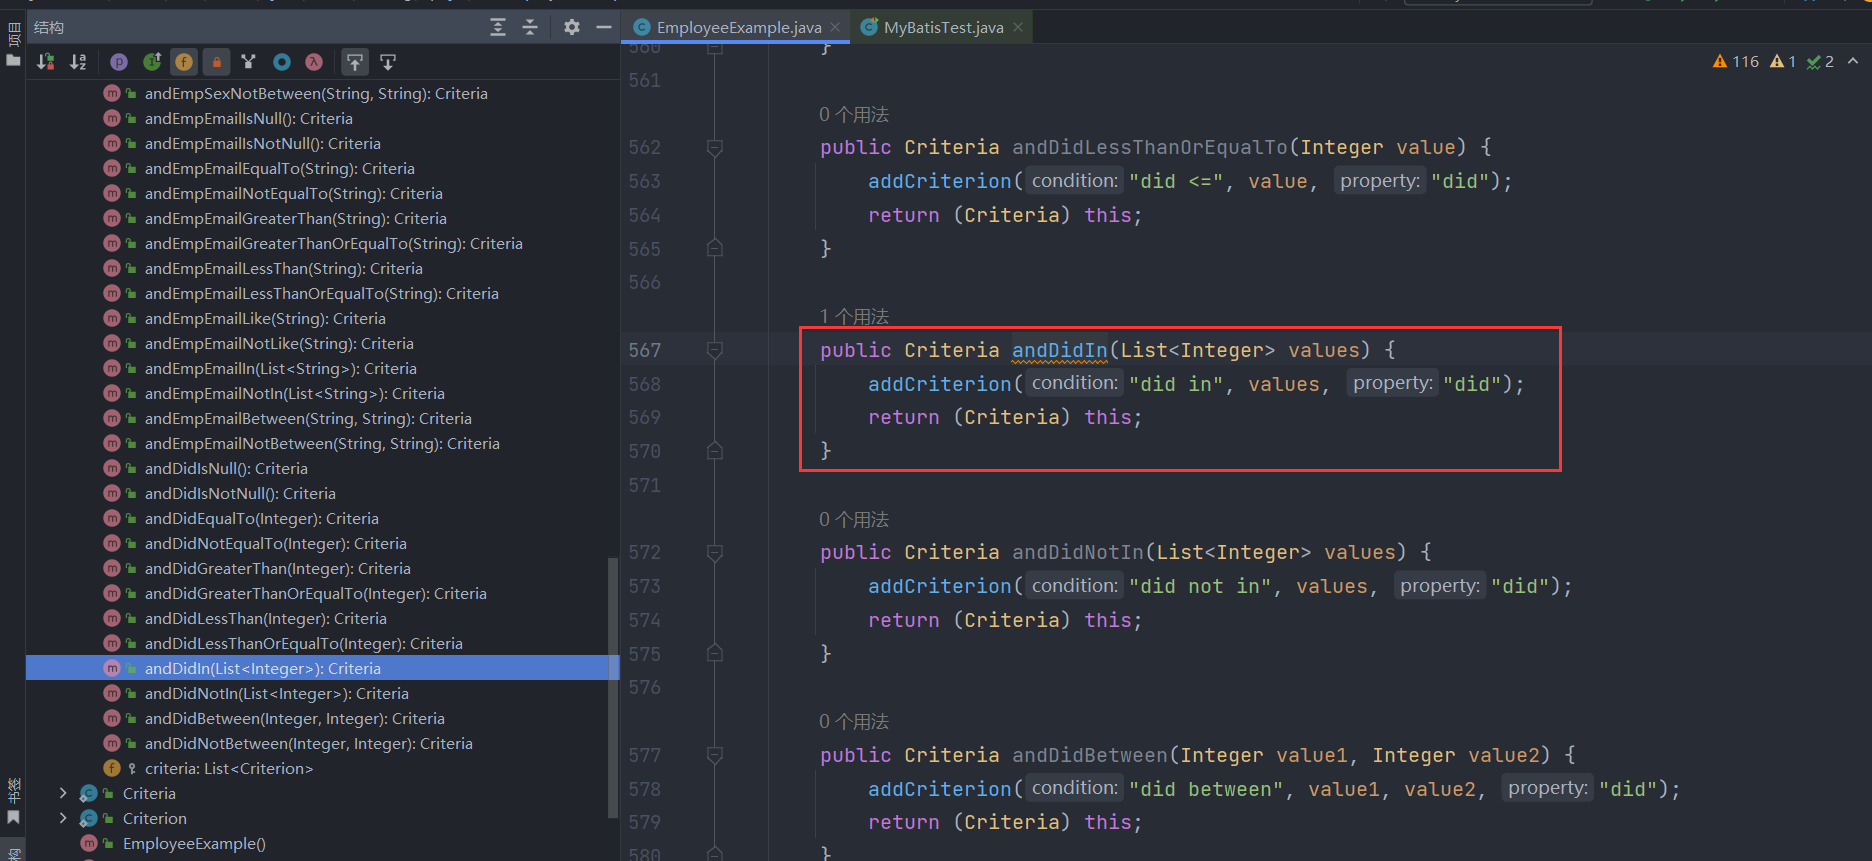1872x861 pixels.
Task: Hide the Structure tool window
Action: [603, 27]
